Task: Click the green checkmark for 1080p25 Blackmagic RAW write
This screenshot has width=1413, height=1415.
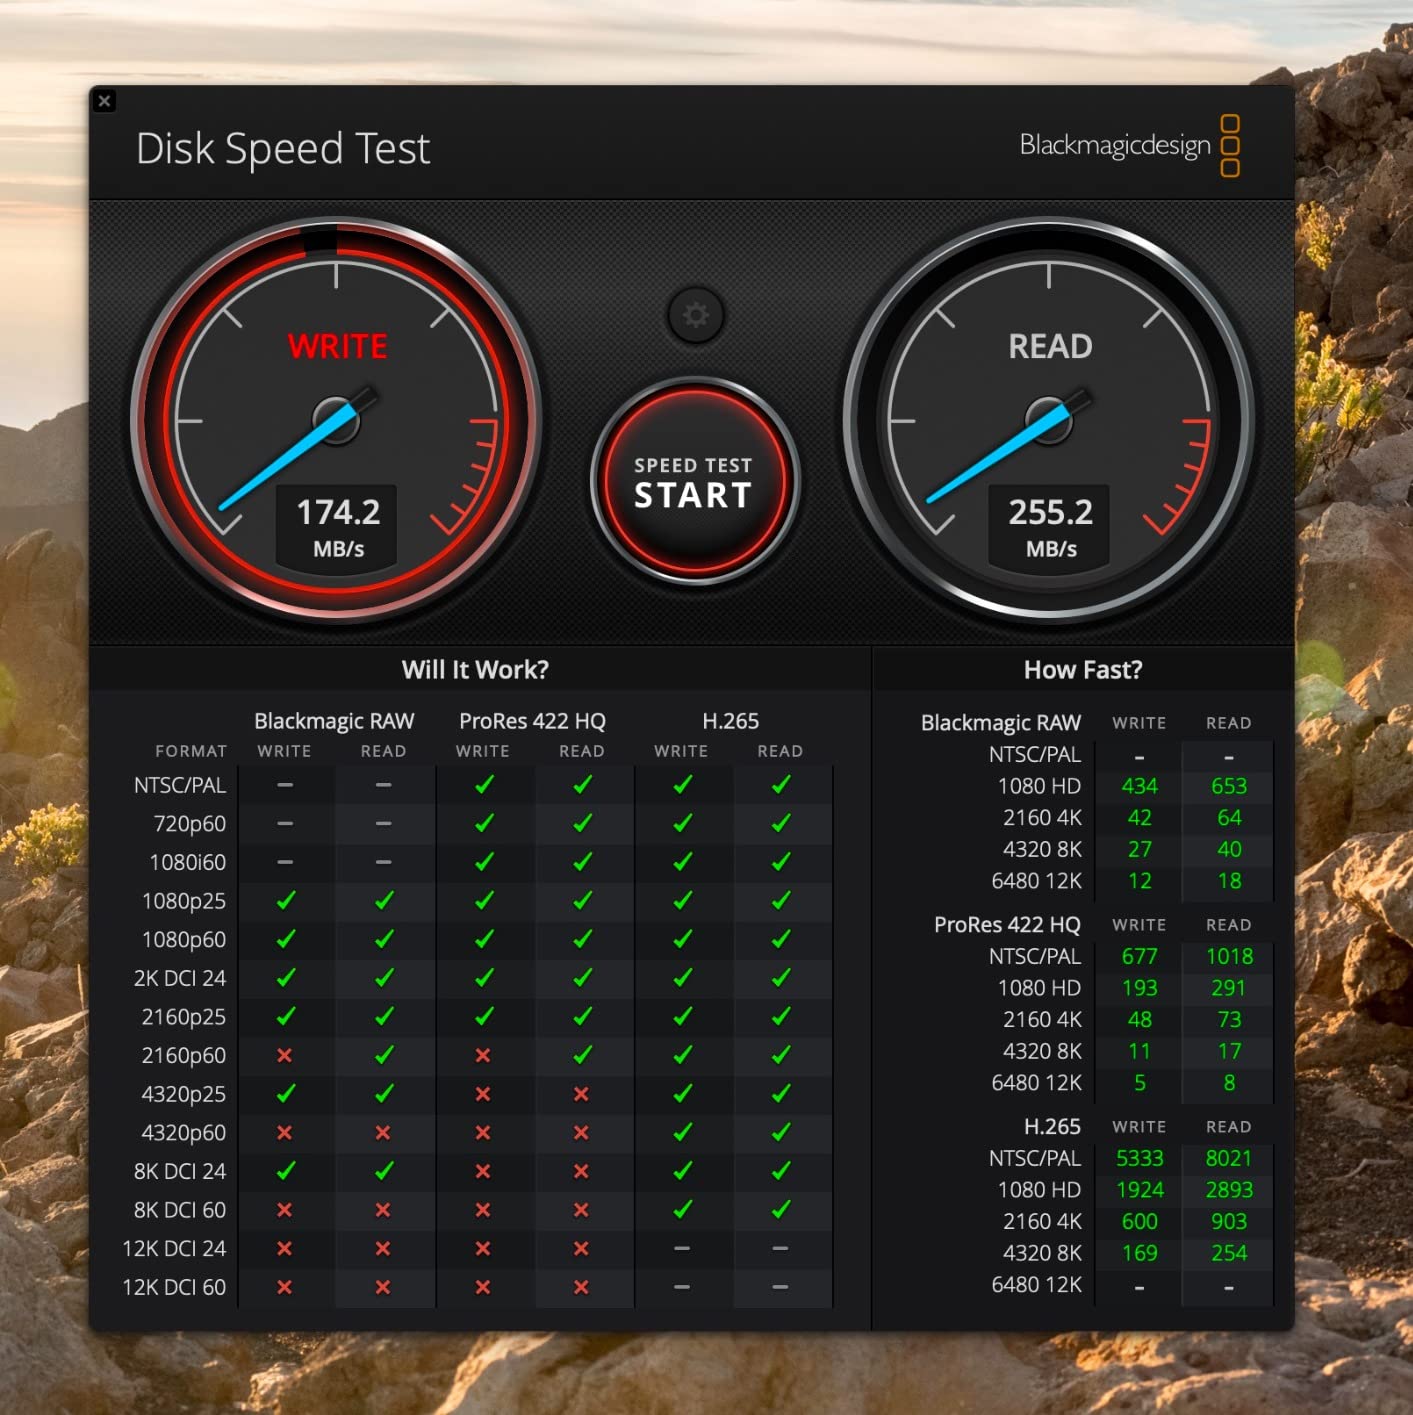Action: [x=285, y=900]
